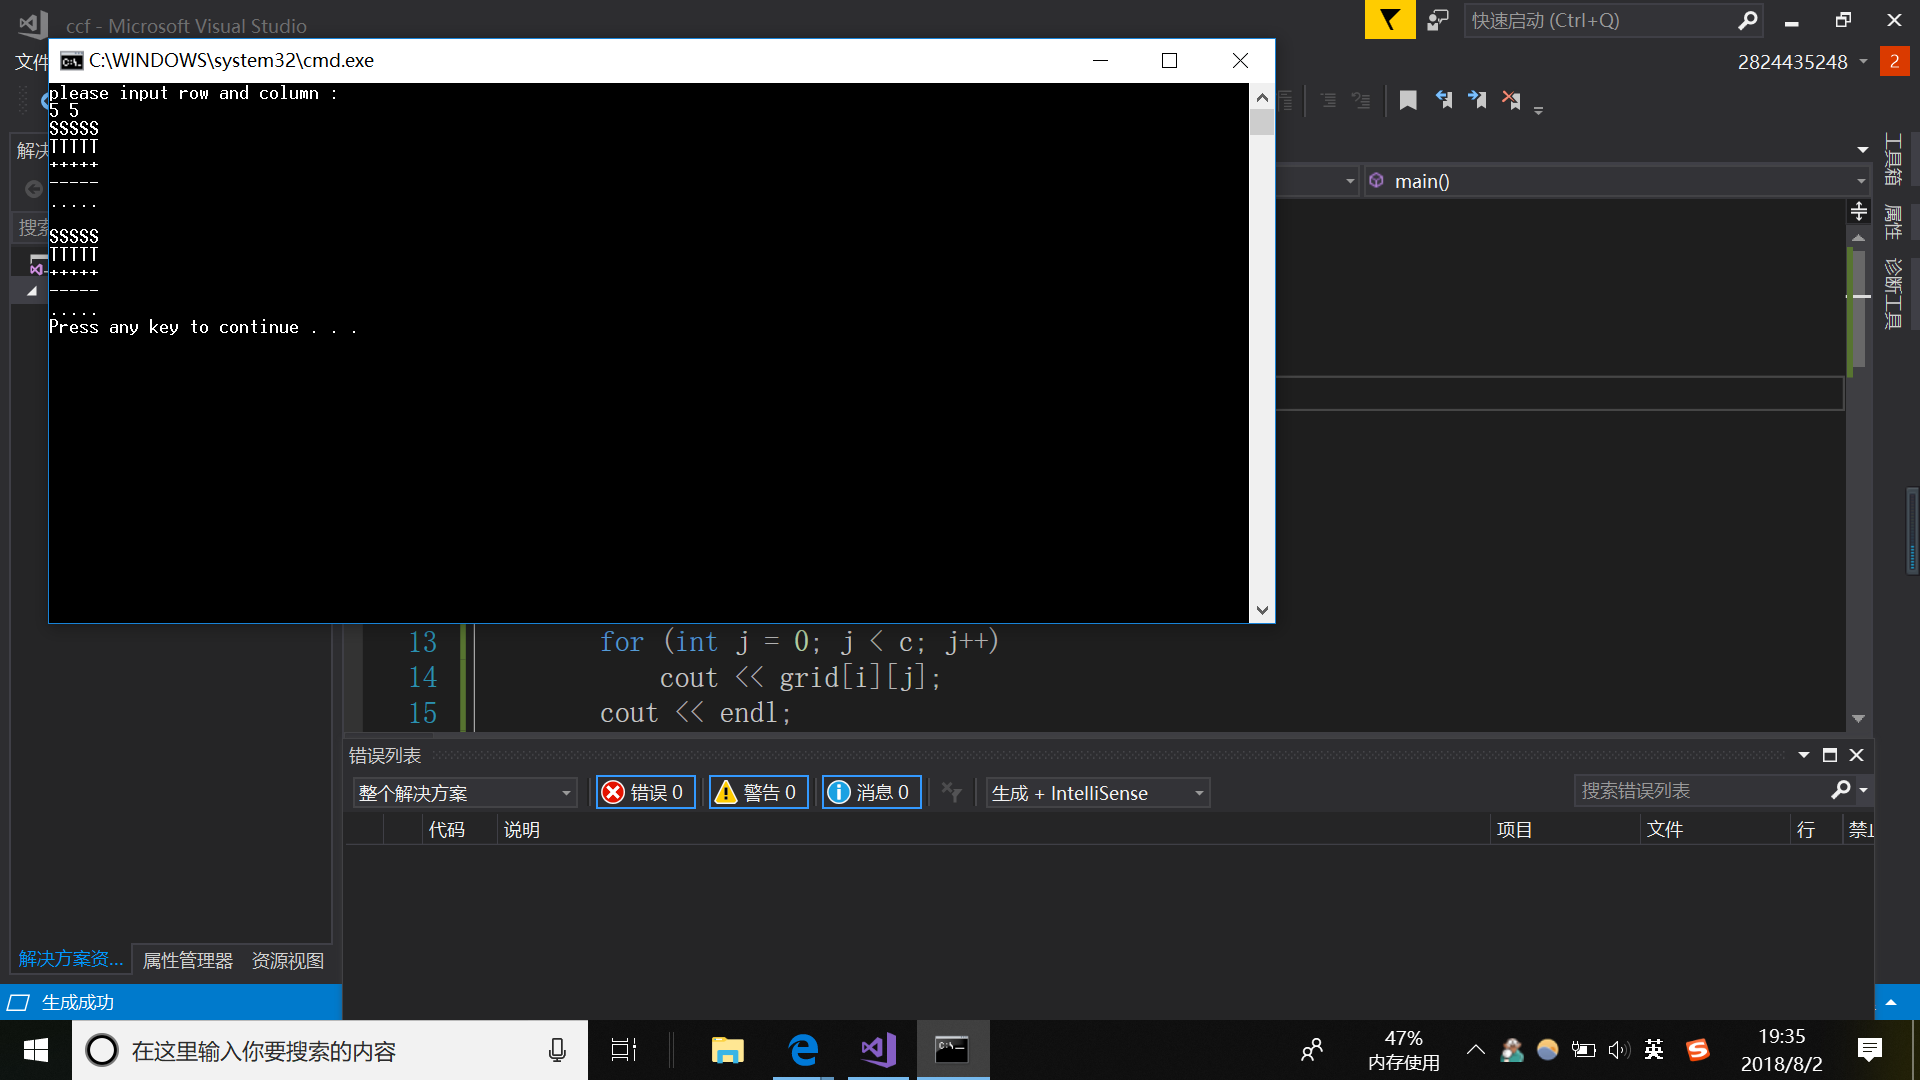Viewport: 1920px width, 1080px height.
Task: Click the console window vertical scrollbar thumb
Action: [1262, 122]
